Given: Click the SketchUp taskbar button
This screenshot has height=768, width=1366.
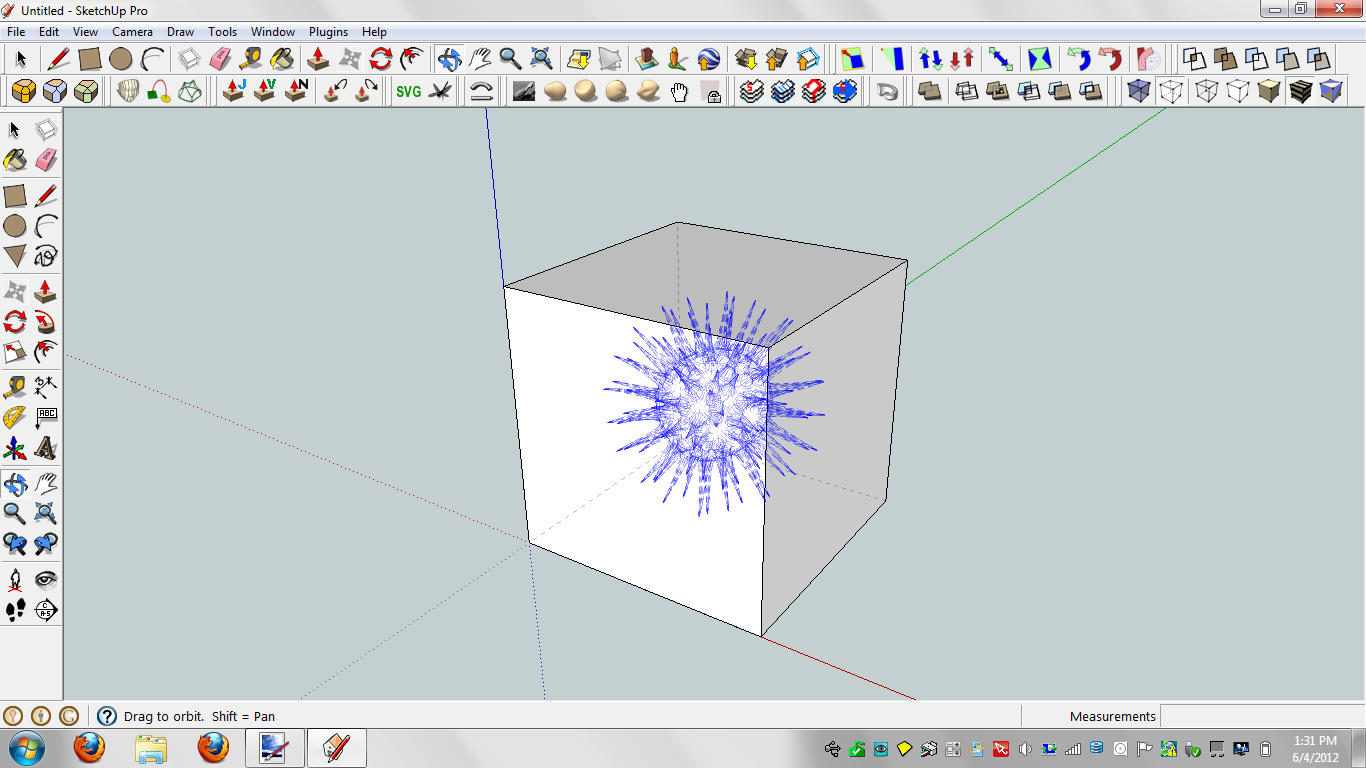Looking at the screenshot, I should coord(337,748).
